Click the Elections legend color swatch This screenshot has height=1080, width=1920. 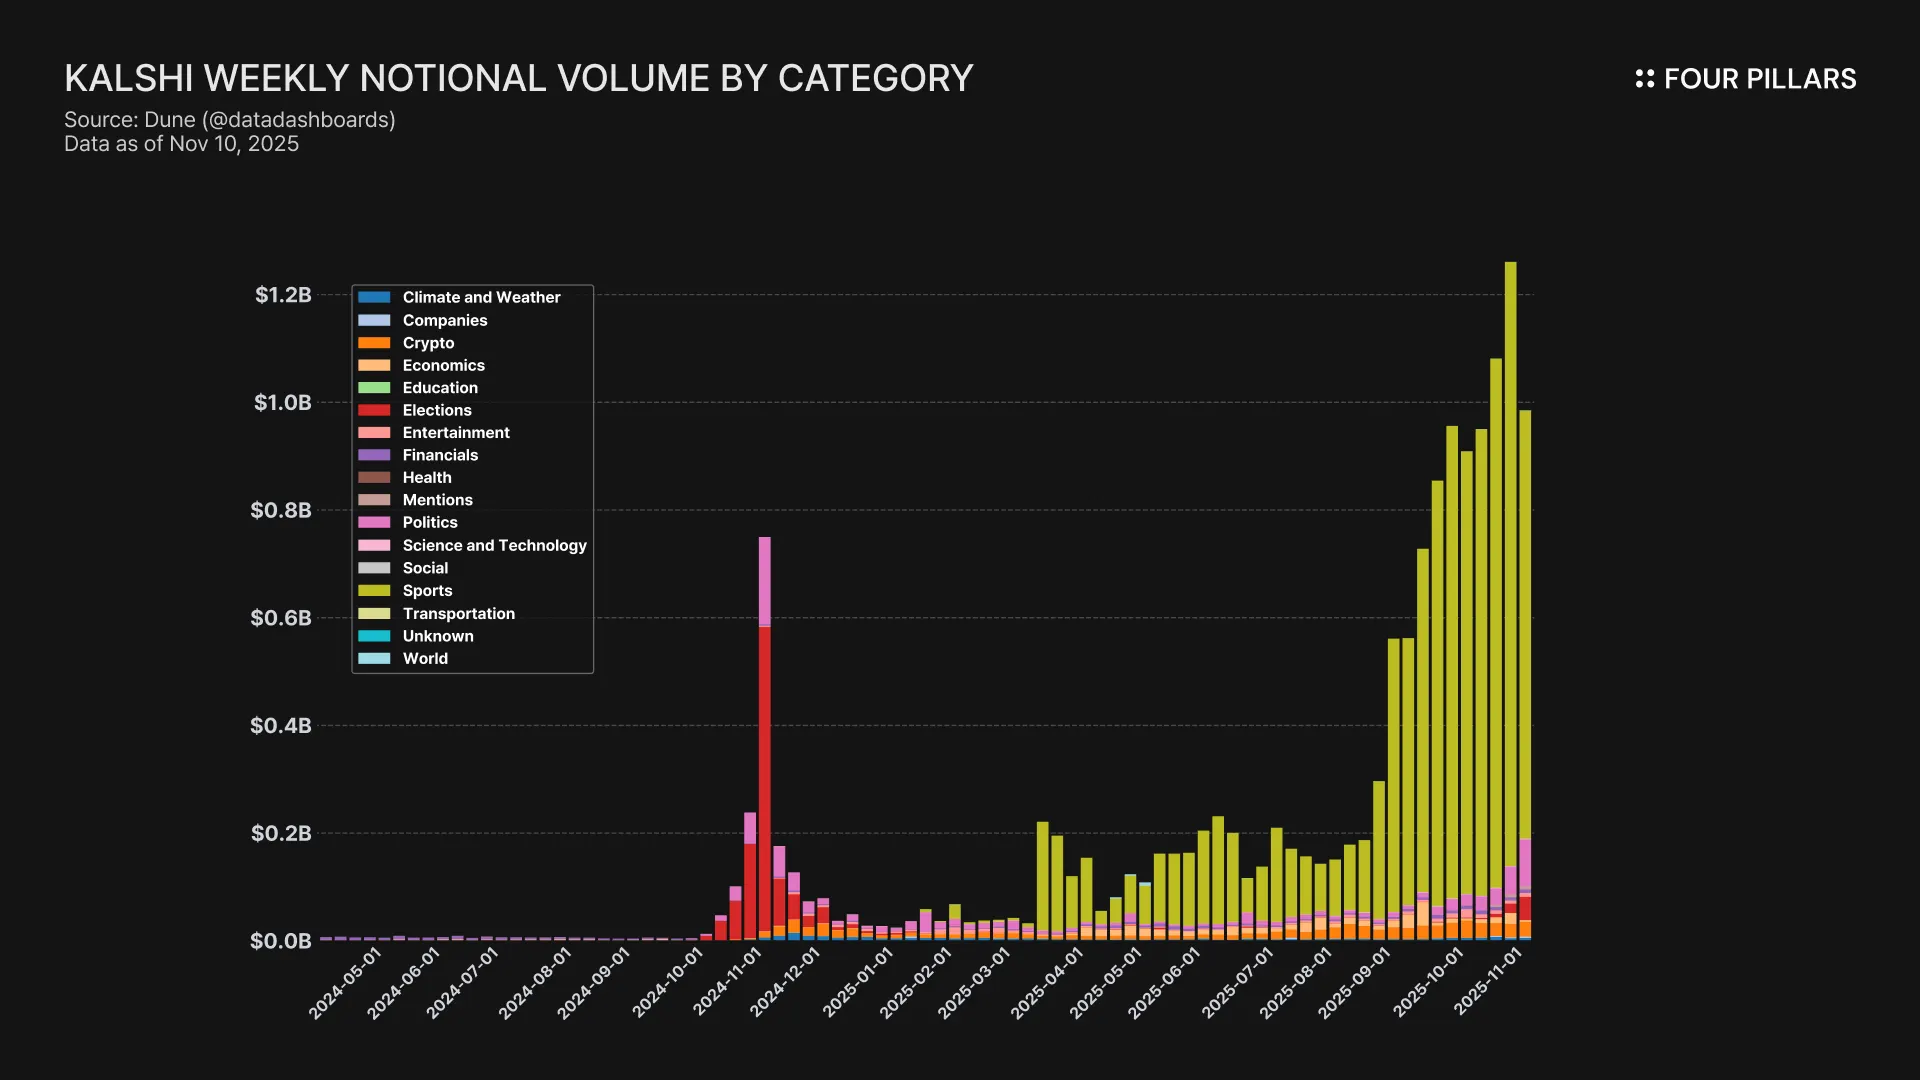pos(374,411)
